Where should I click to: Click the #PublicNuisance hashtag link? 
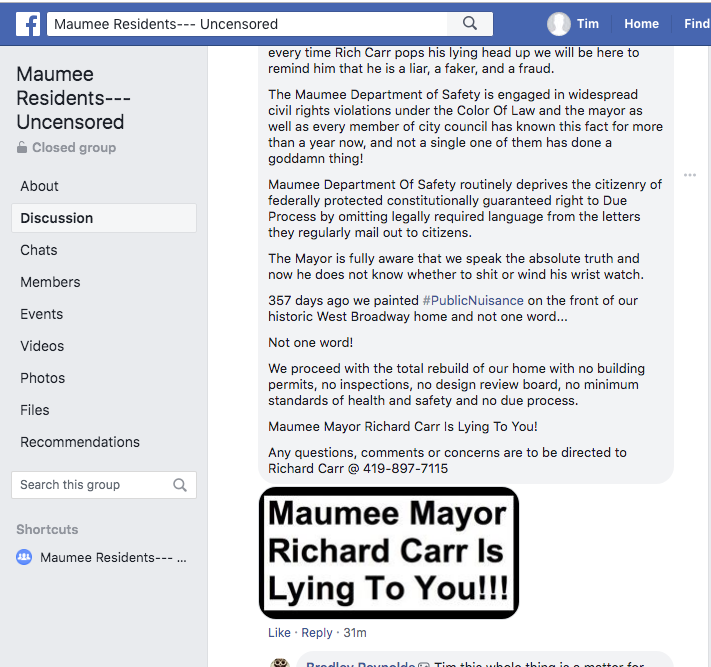pos(474,300)
